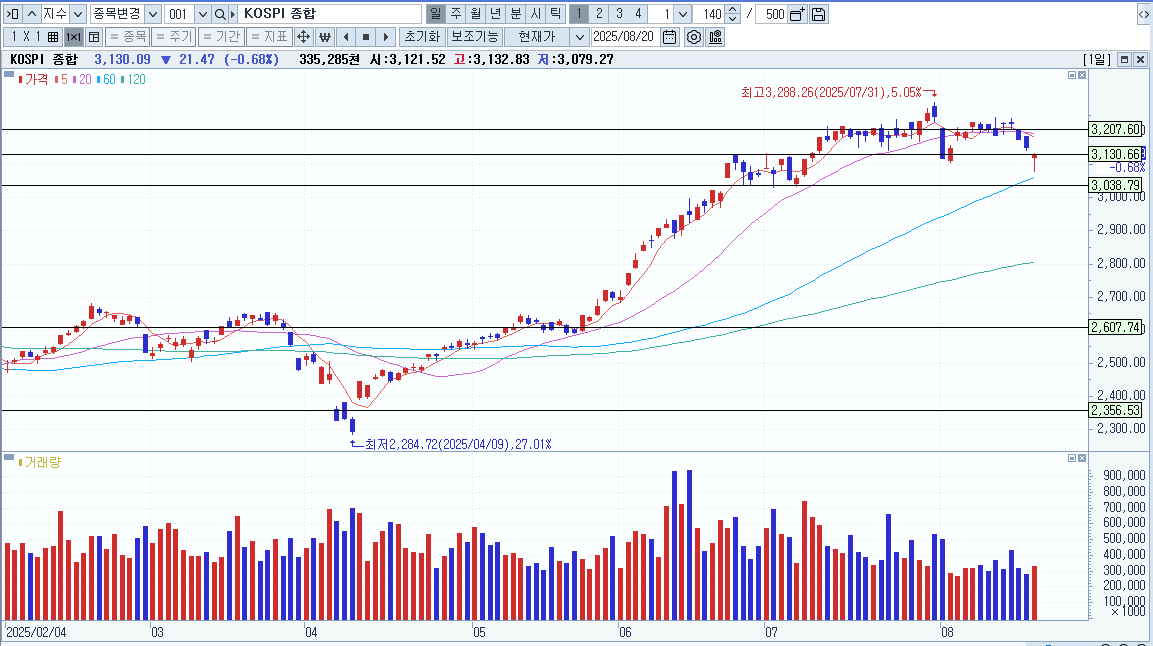Choose interval preset 3

pyautogui.click(x=619, y=14)
